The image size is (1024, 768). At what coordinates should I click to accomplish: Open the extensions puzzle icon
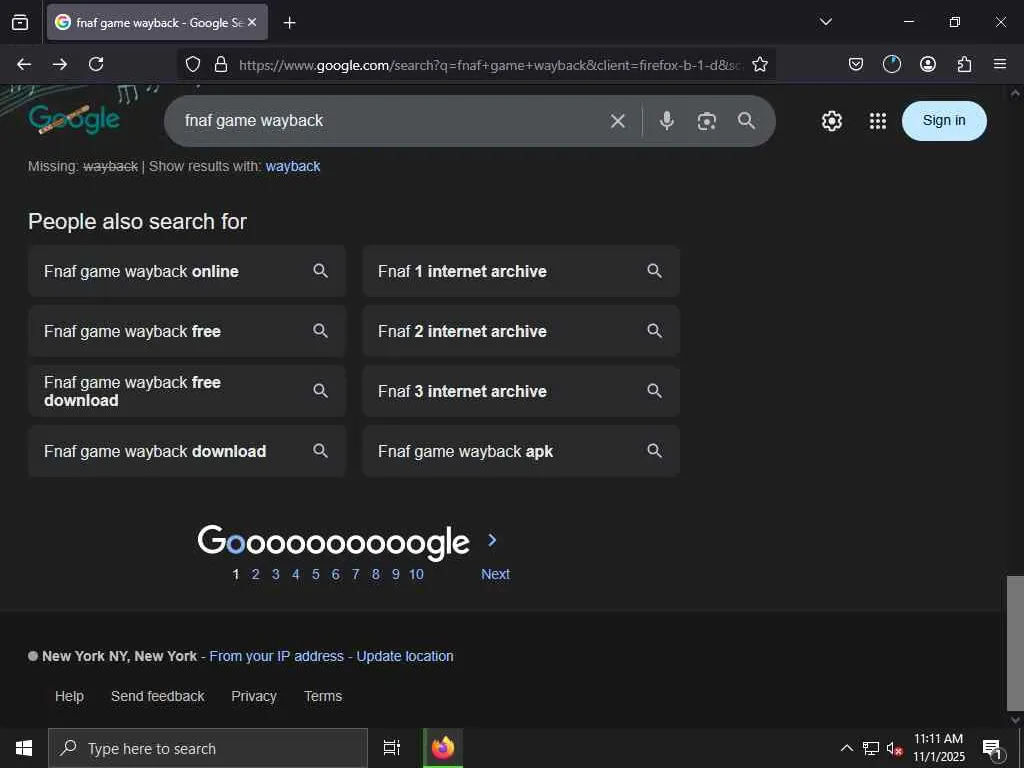click(x=964, y=64)
